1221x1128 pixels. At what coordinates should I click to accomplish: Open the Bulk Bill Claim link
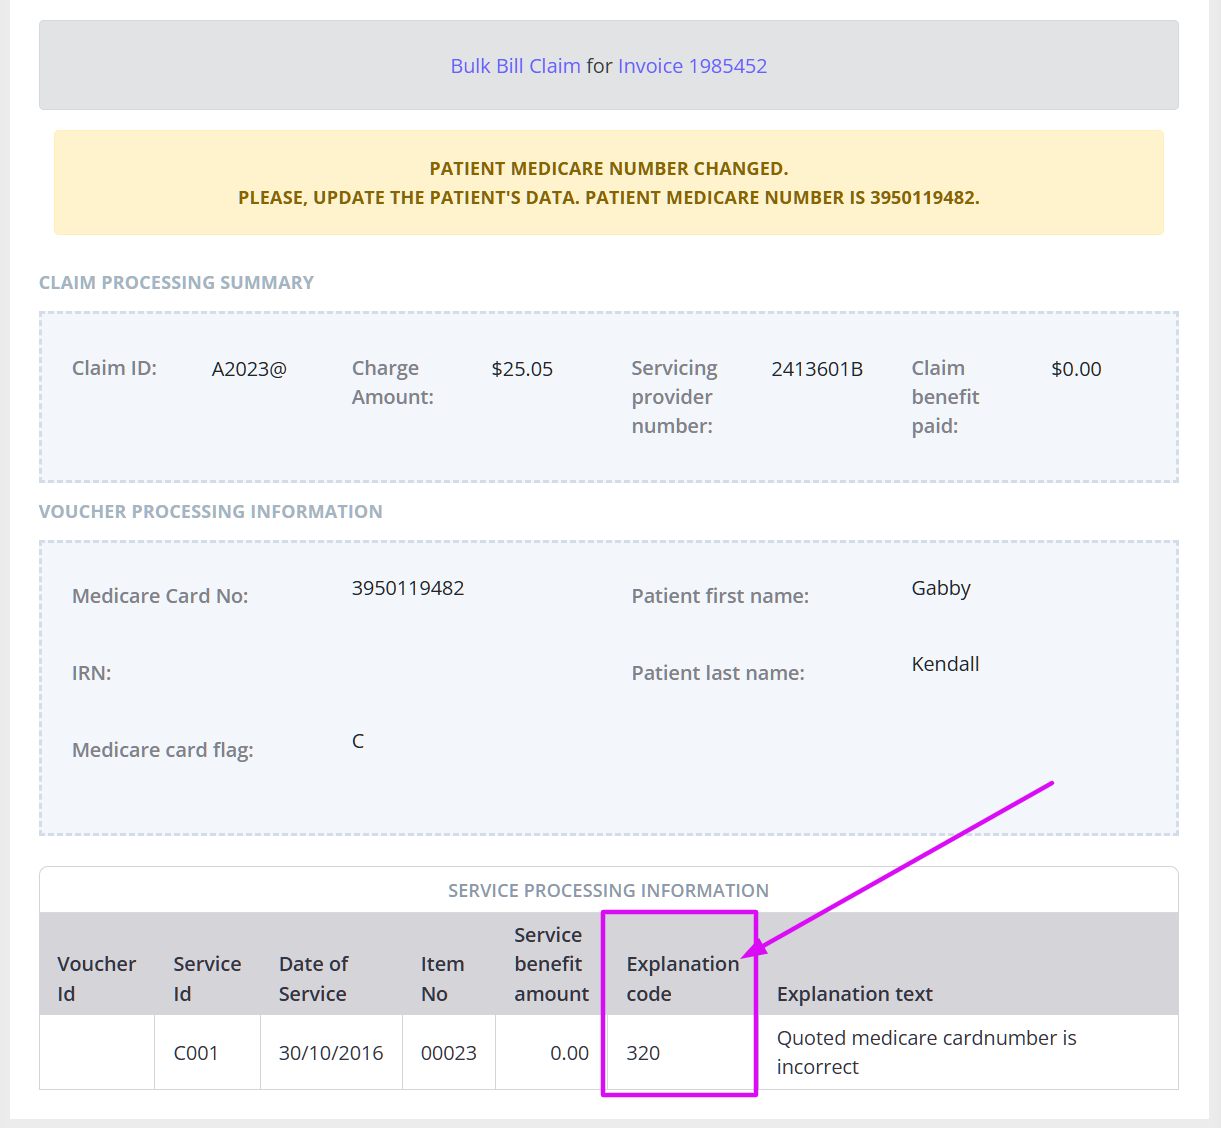coord(515,66)
